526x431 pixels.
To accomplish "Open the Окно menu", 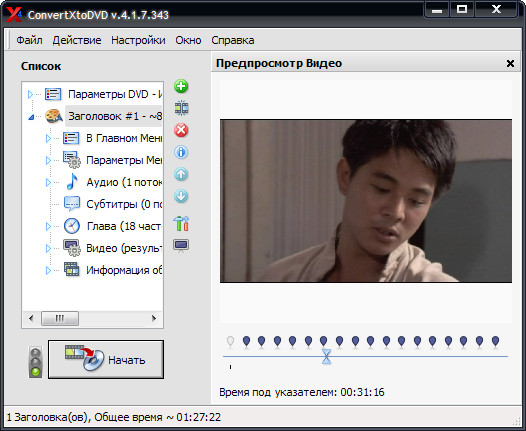I will [x=188, y=40].
